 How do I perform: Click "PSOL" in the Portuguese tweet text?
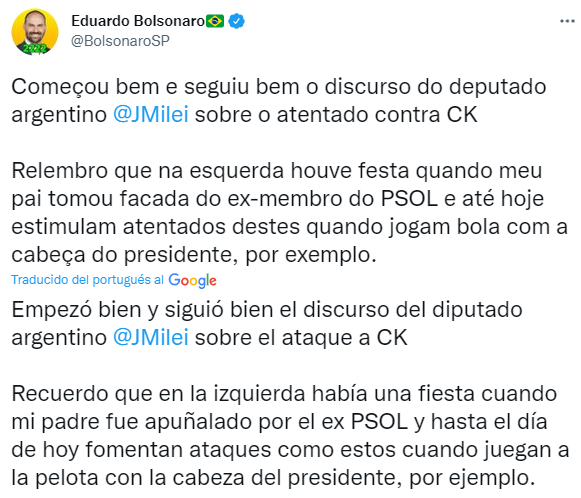click(409, 199)
